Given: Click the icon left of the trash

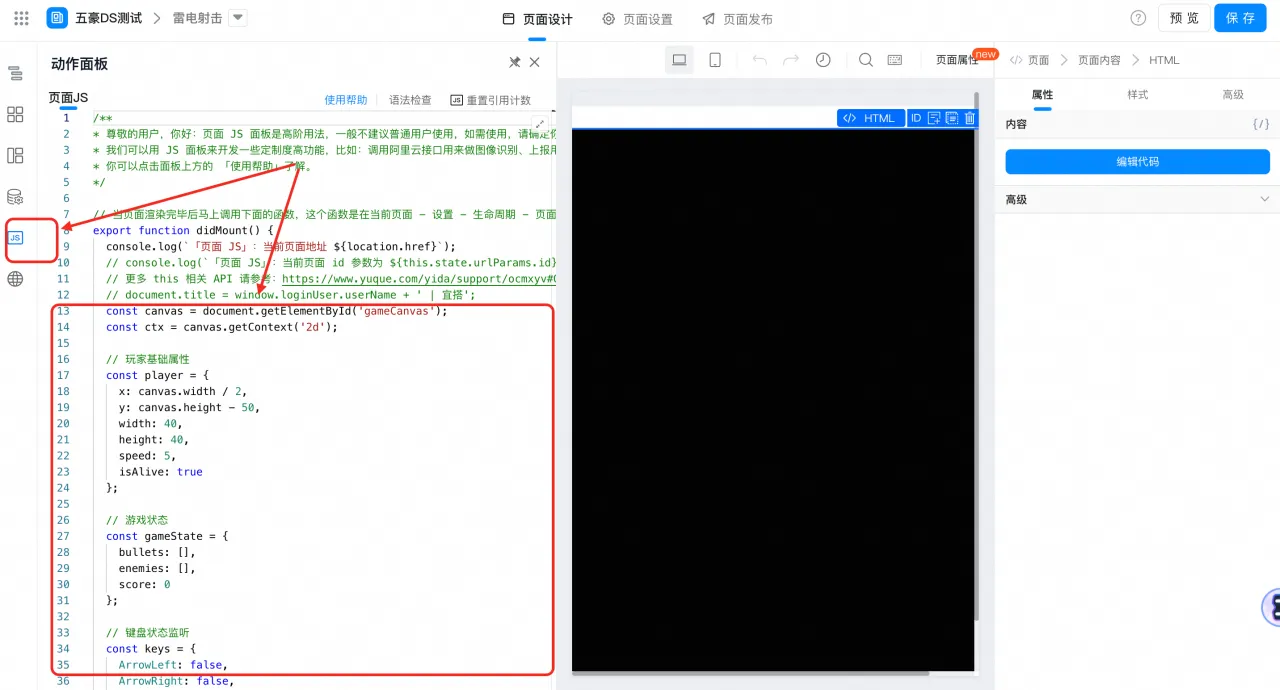Looking at the screenshot, I should click(952, 118).
